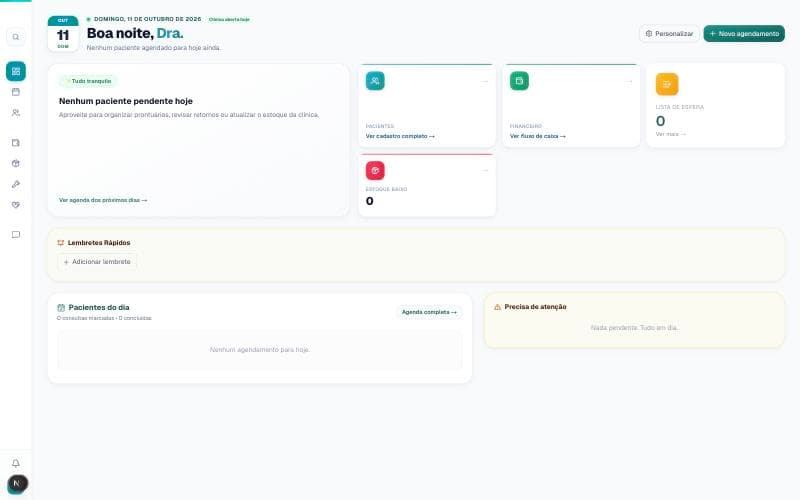Open Ver cadastro completo link
This screenshot has width=800, height=500.
(x=400, y=136)
